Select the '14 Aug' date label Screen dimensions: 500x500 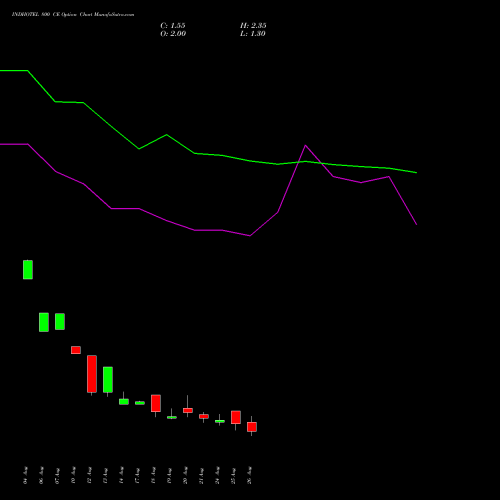121,475
